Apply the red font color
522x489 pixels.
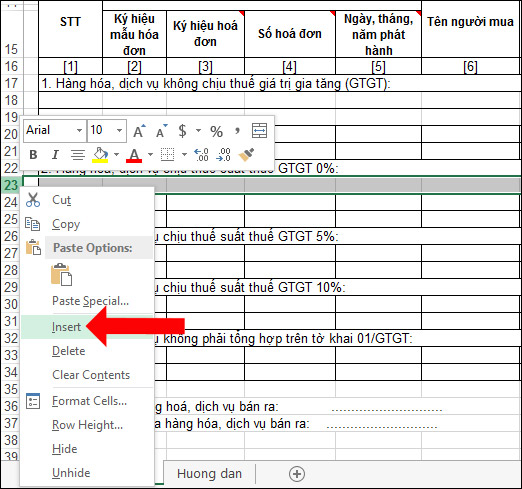coord(134,155)
